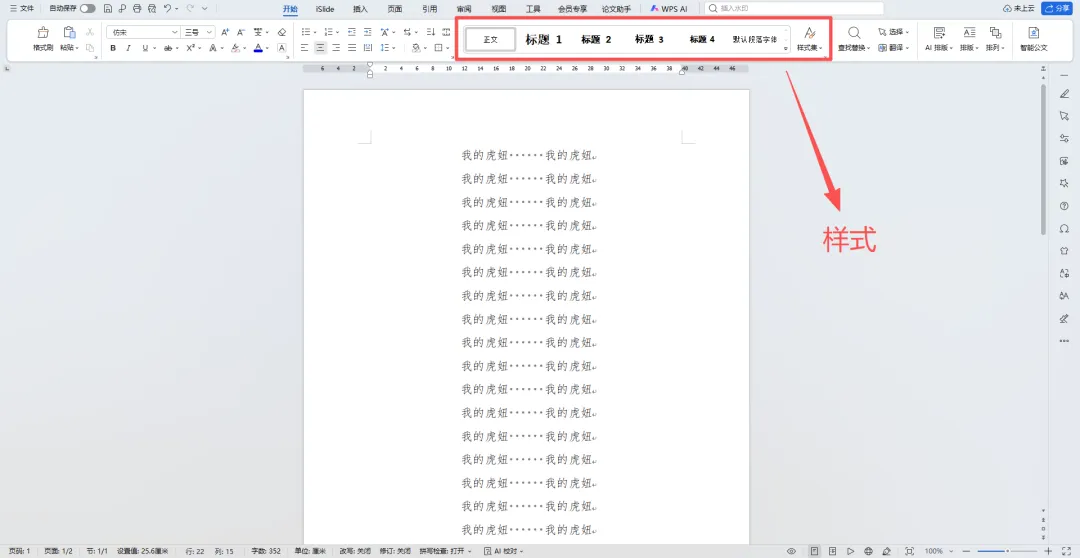Click the help question-mark icon in right sidebar
Viewport: 1080px width, 558px height.
pos(1064,206)
